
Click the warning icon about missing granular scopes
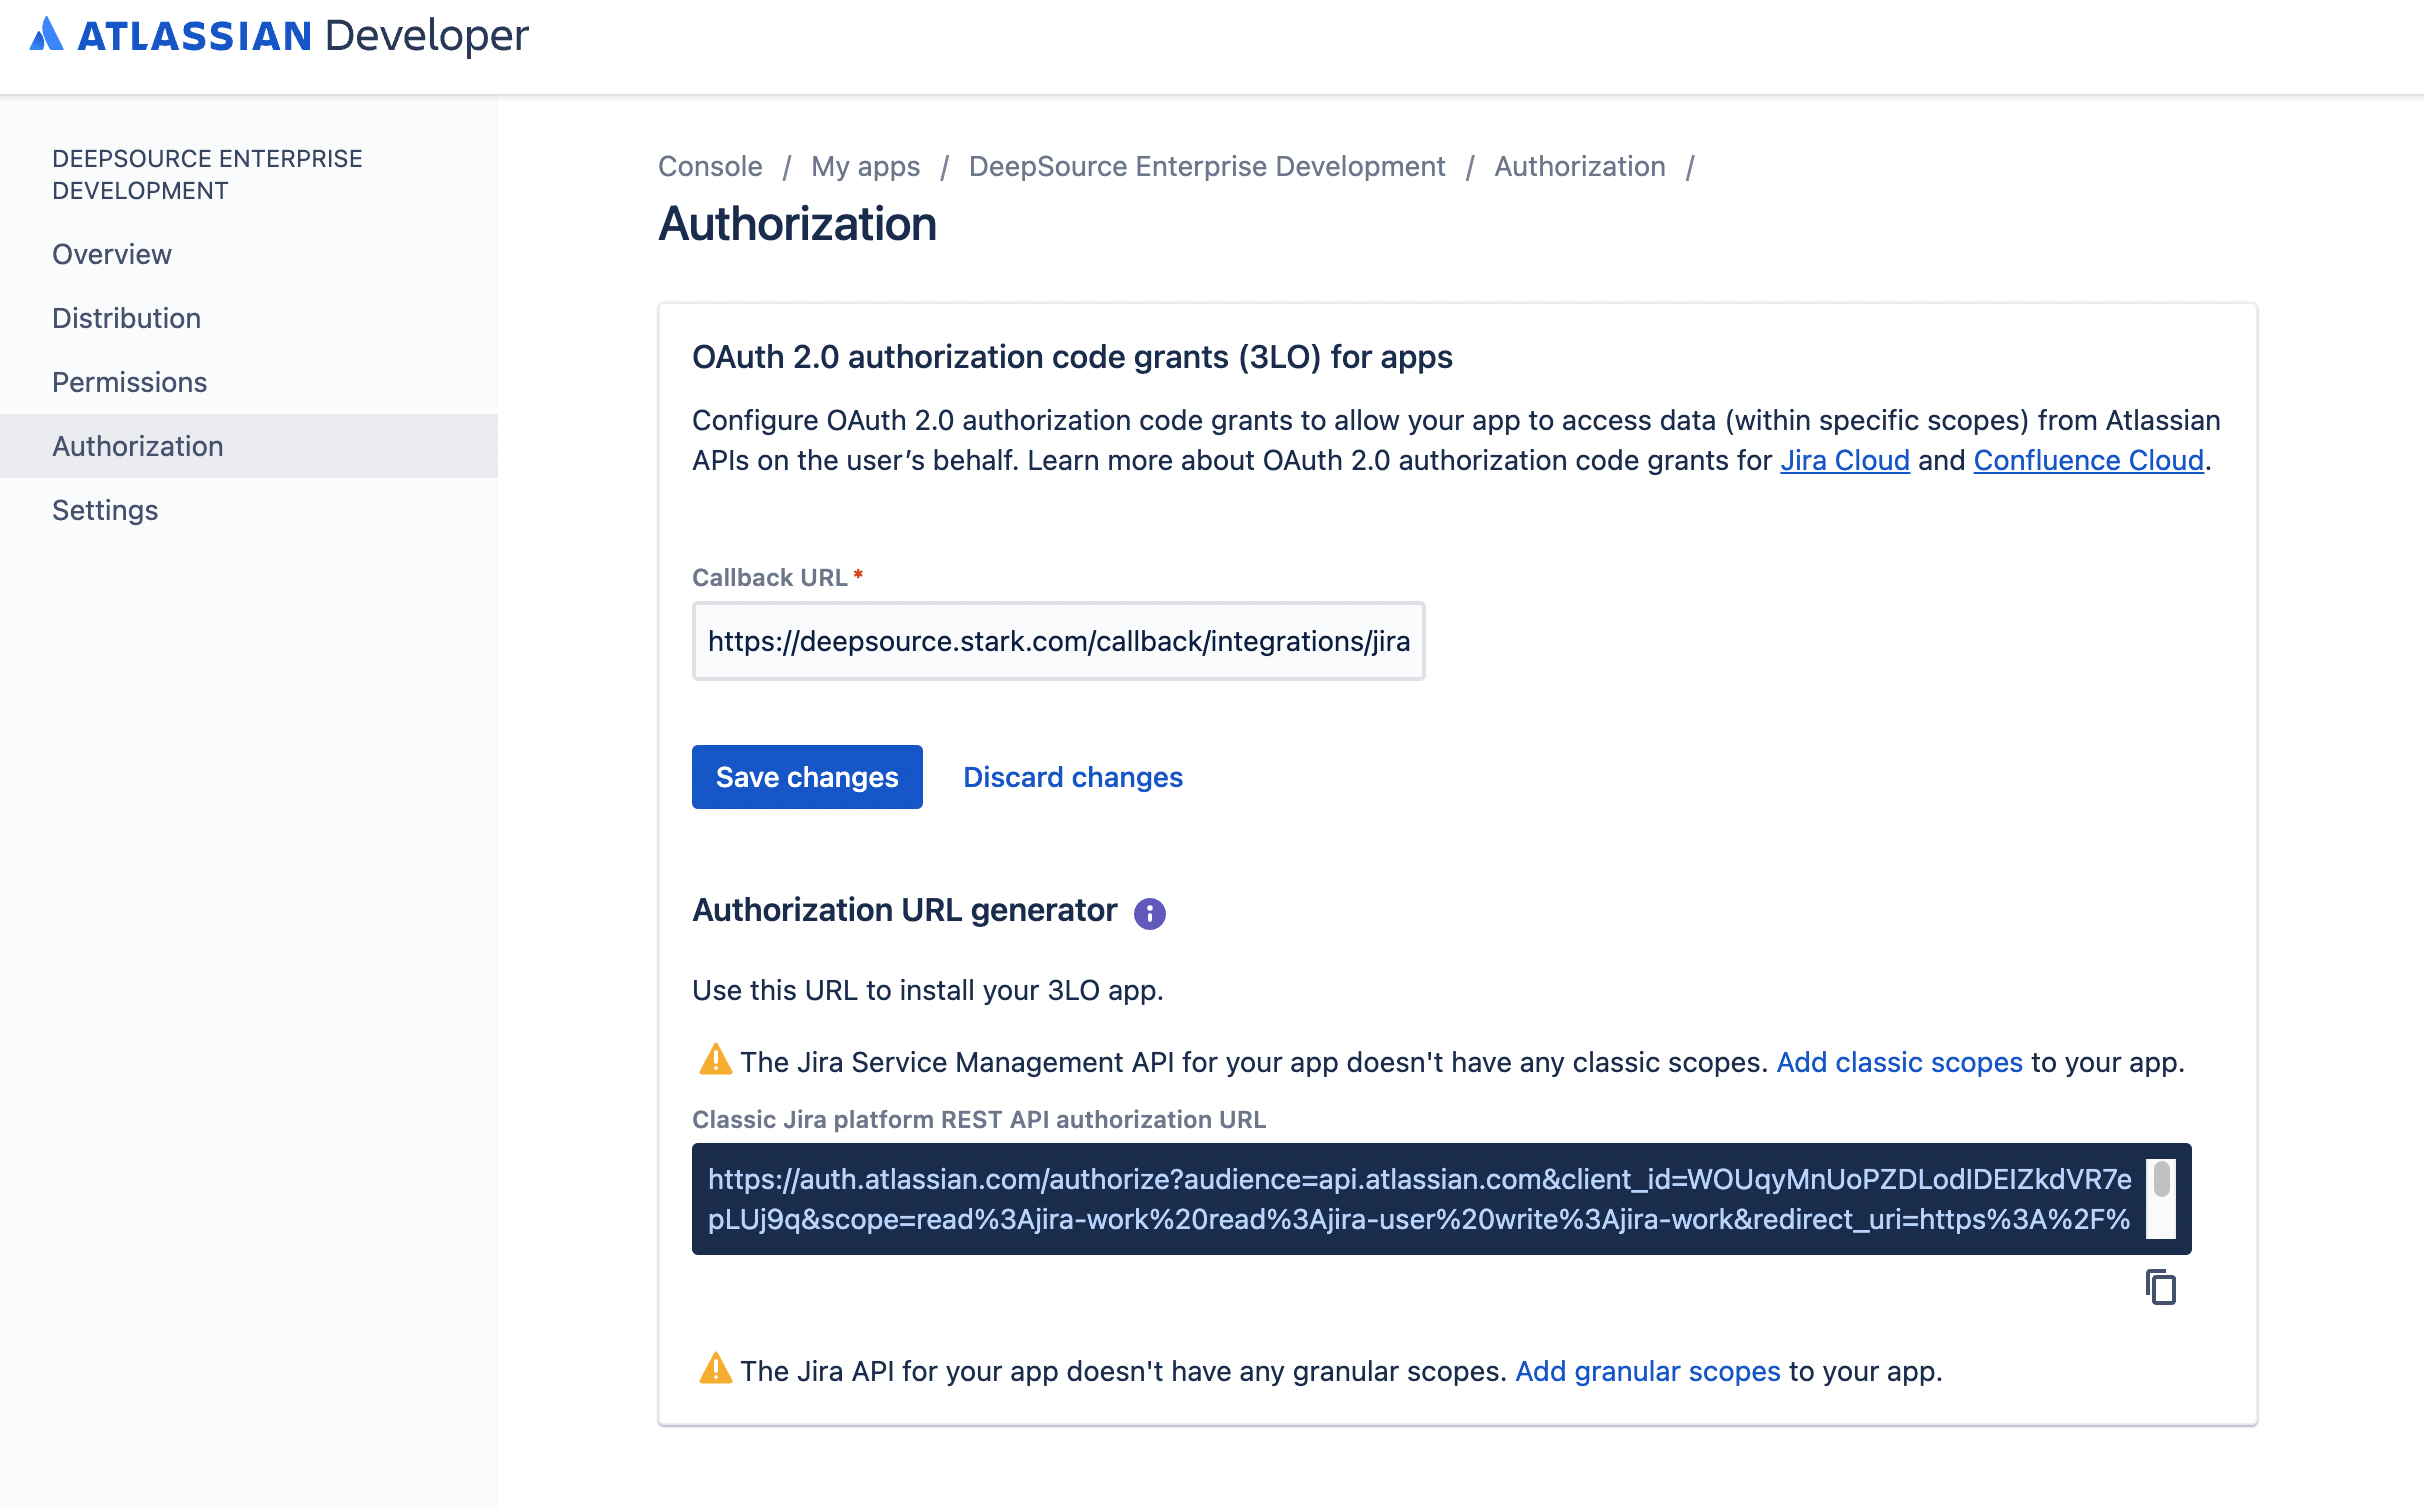pyautogui.click(x=715, y=1369)
